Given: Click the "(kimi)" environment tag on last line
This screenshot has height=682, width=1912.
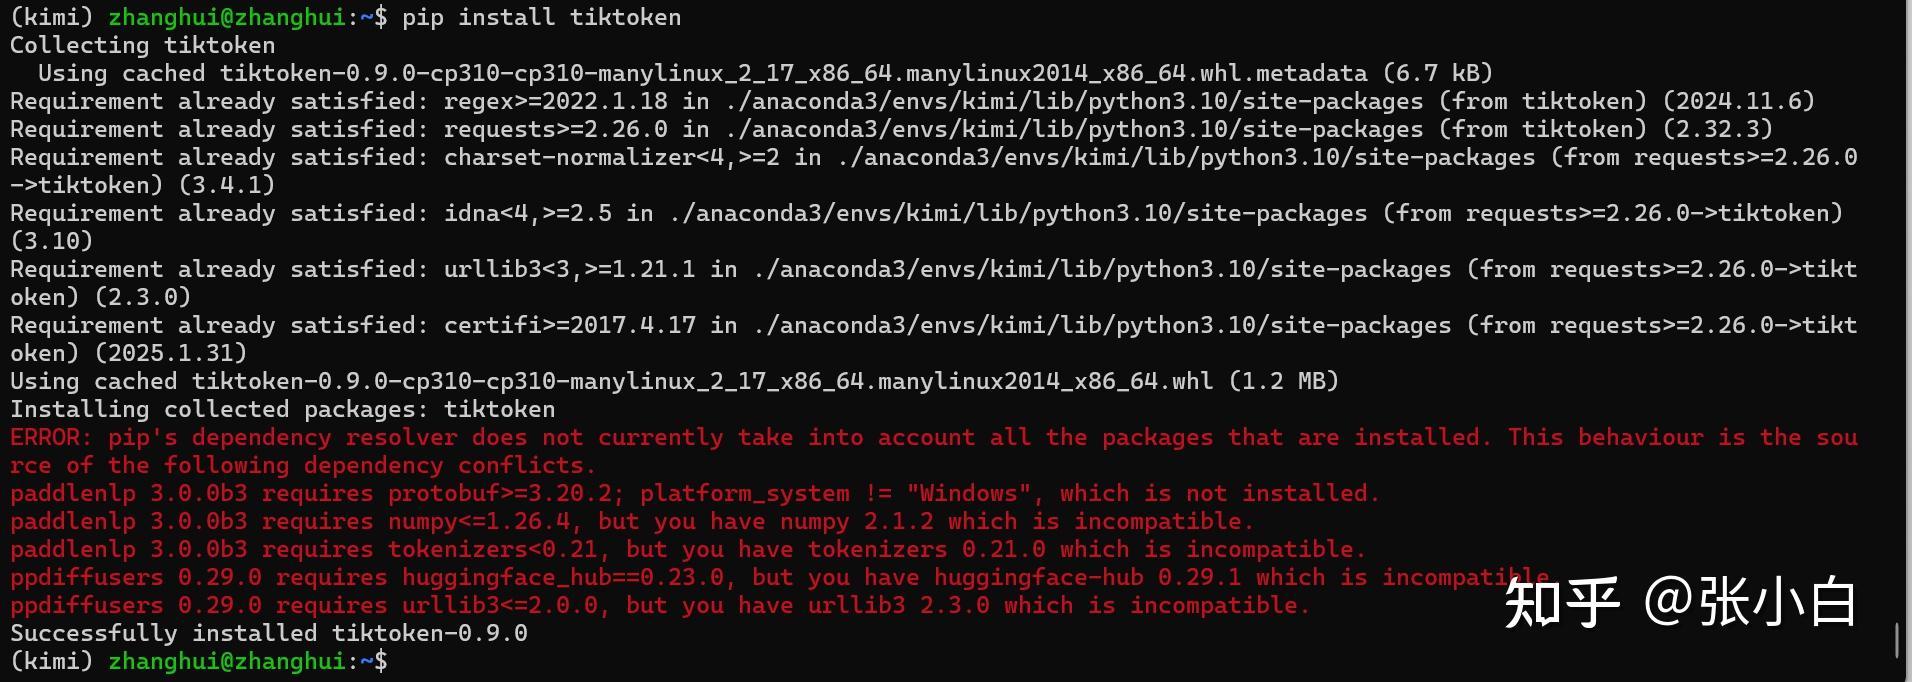Looking at the screenshot, I should click(51, 661).
